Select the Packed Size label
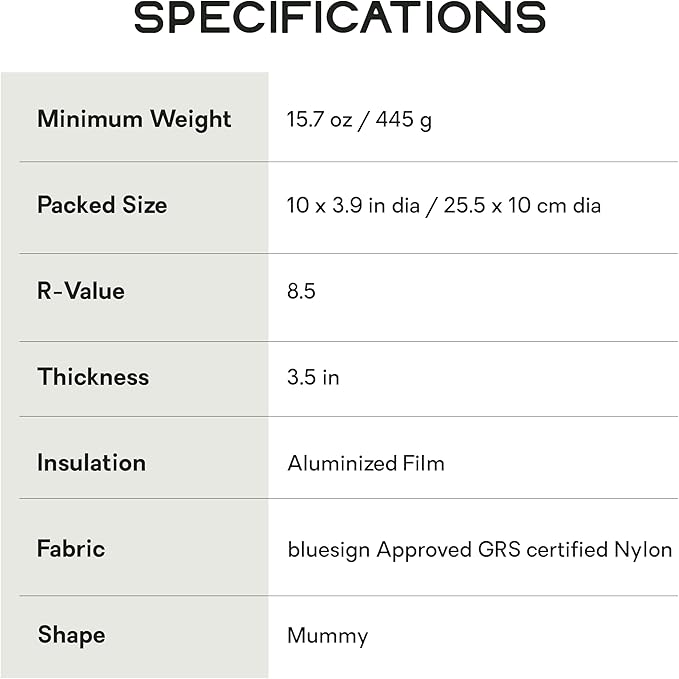This screenshot has width=679, height=679. coord(102,205)
